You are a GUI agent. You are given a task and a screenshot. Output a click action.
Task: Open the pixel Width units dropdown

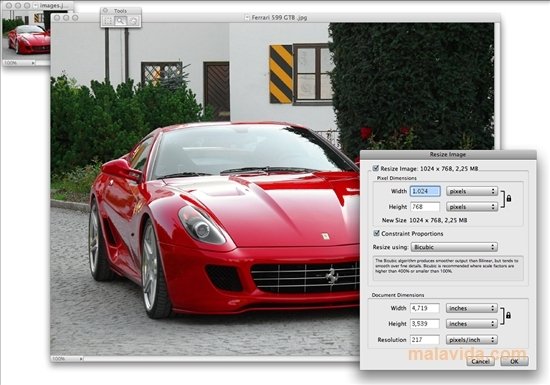coord(472,191)
